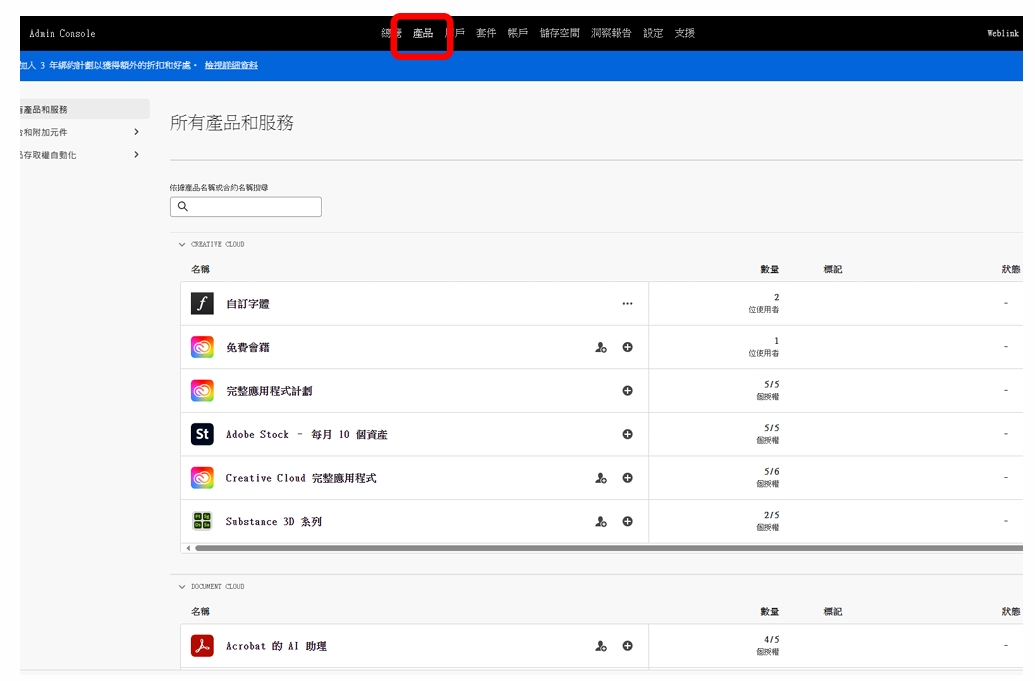1035x681 pixels.
Task: Click the plus icon for 完整應用程式計劃
Action: coord(627,391)
